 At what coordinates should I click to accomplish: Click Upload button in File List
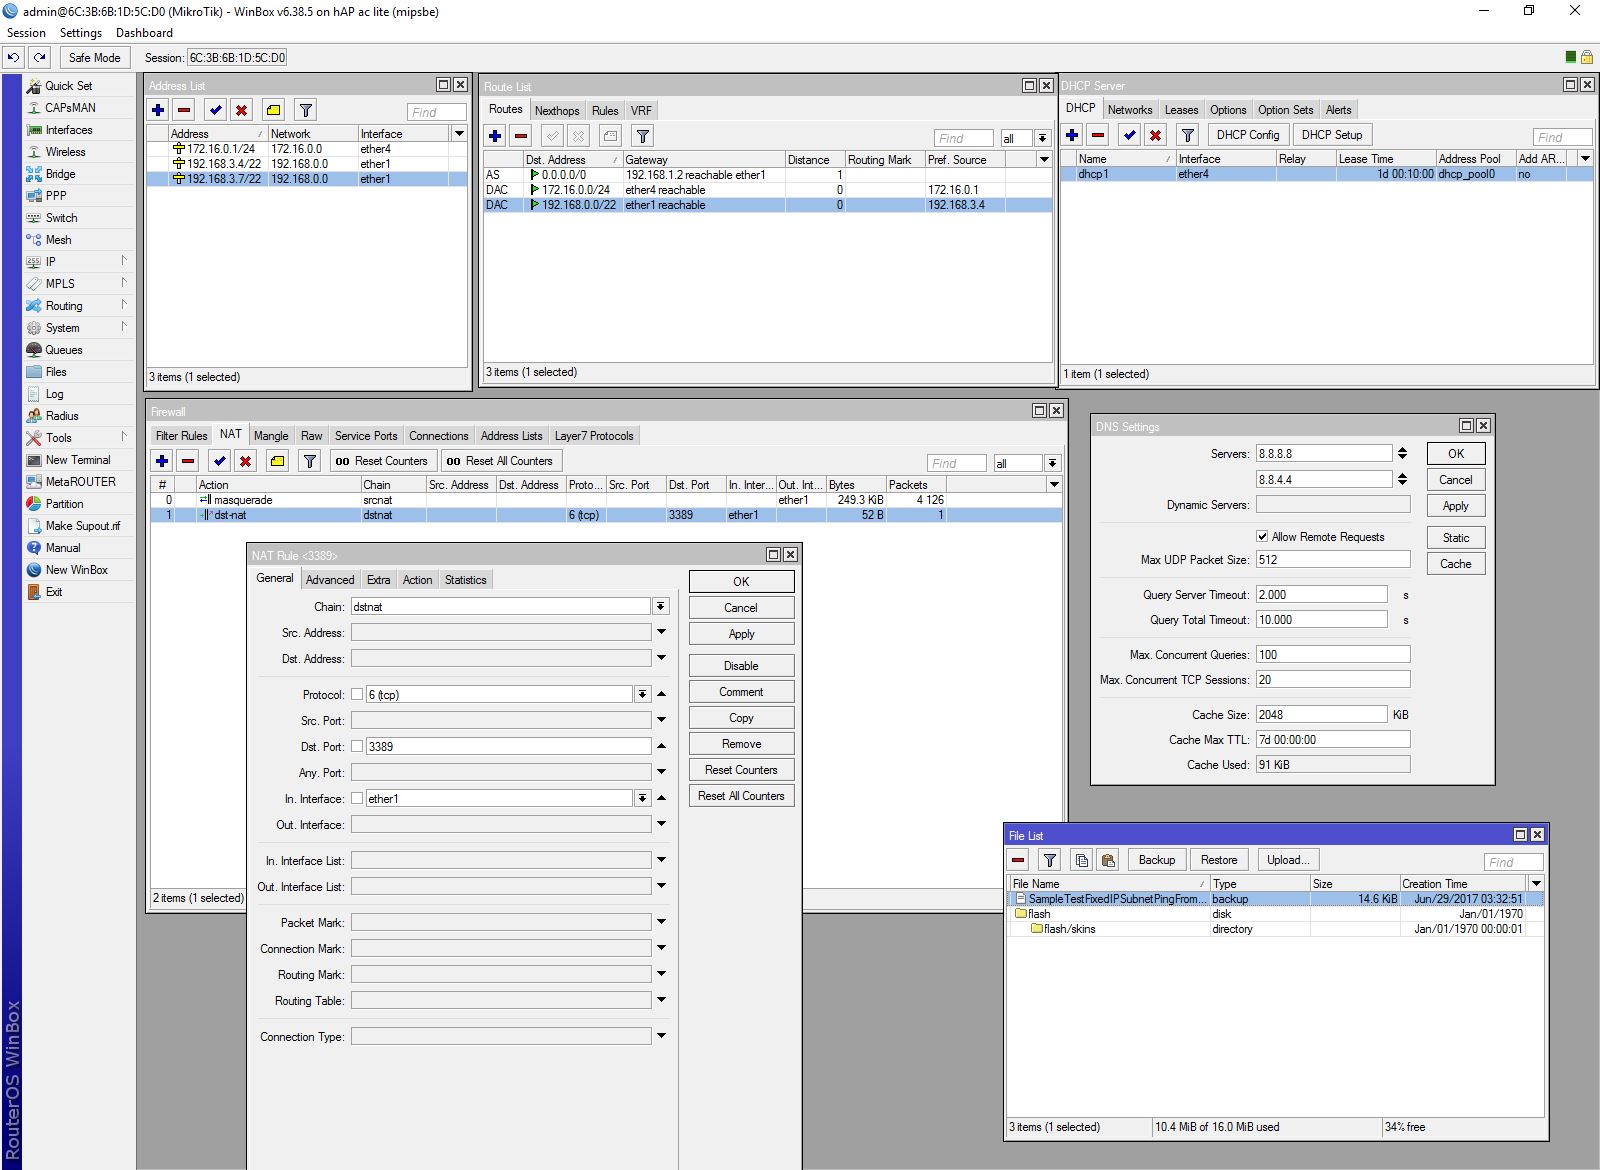point(1288,860)
